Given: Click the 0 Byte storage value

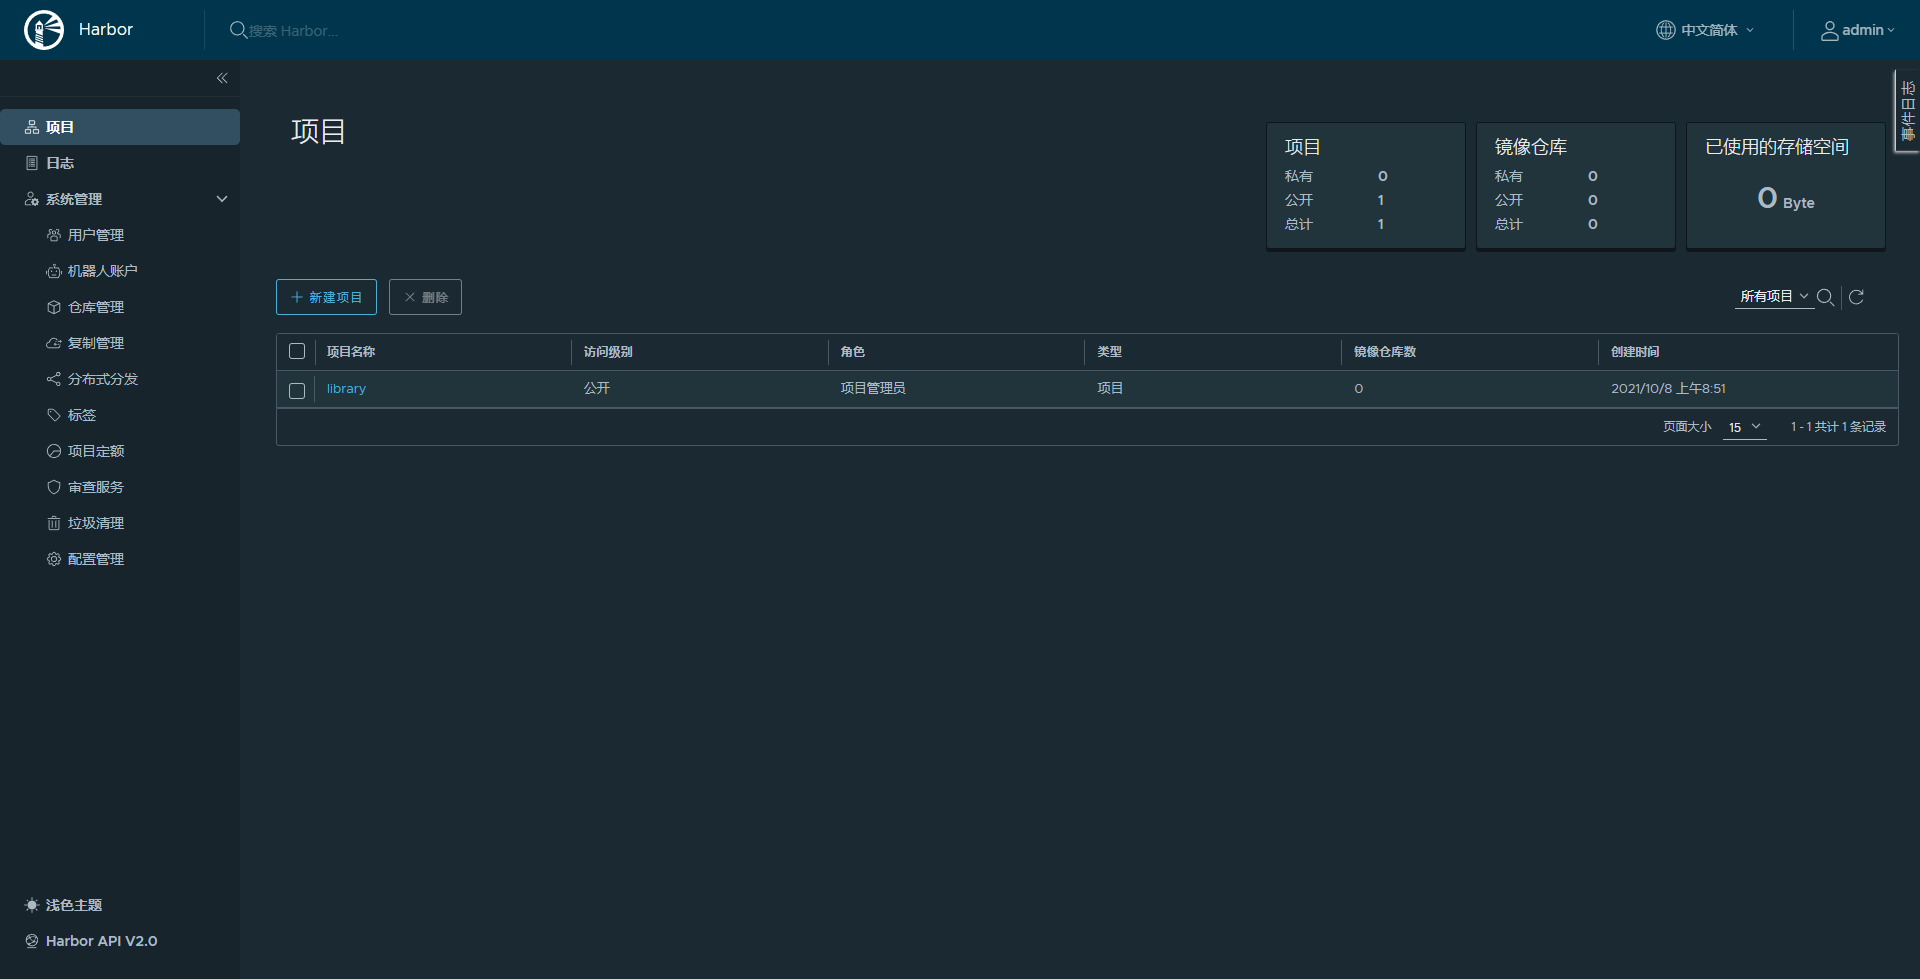Looking at the screenshot, I should (x=1786, y=199).
